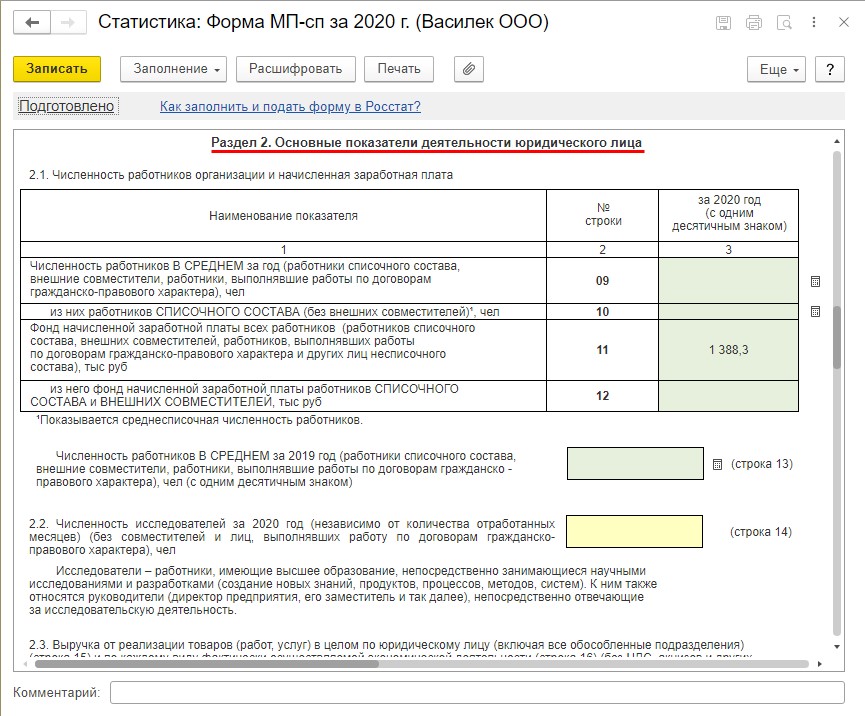Open print preview magnifier icon
Viewport: 865px width, 716px height.
pos(784,23)
